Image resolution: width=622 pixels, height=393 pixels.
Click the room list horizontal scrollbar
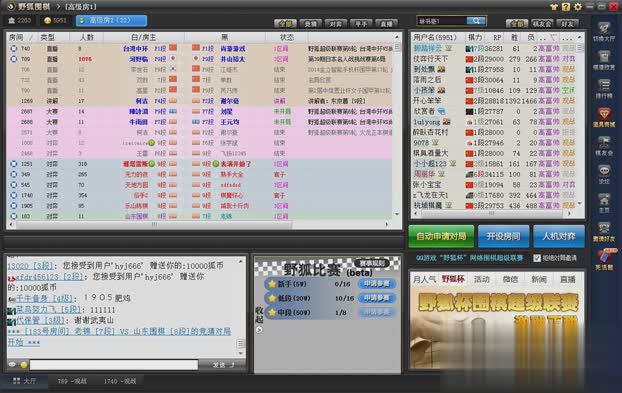(x=155, y=224)
